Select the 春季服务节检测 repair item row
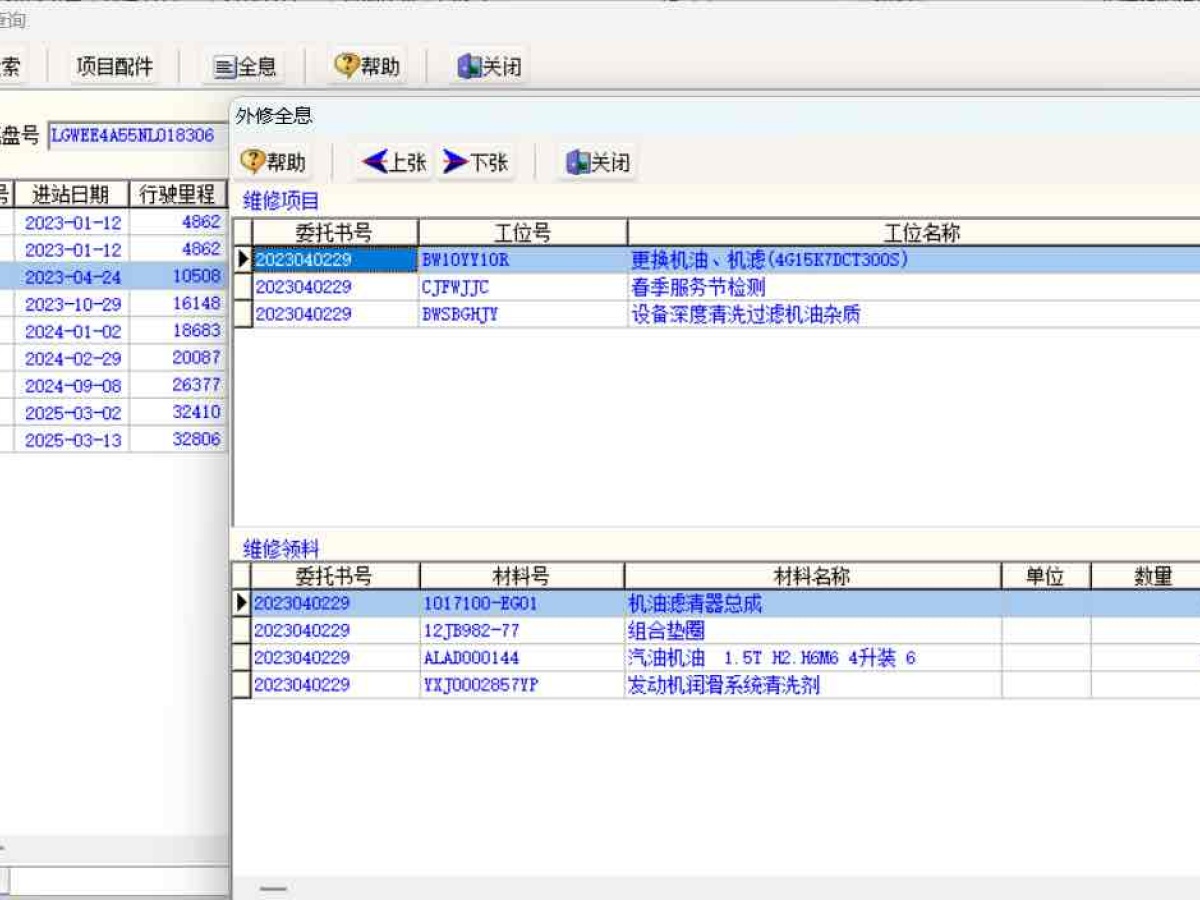The width and height of the screenshot is (1200, 900). [x=697, y=287]
